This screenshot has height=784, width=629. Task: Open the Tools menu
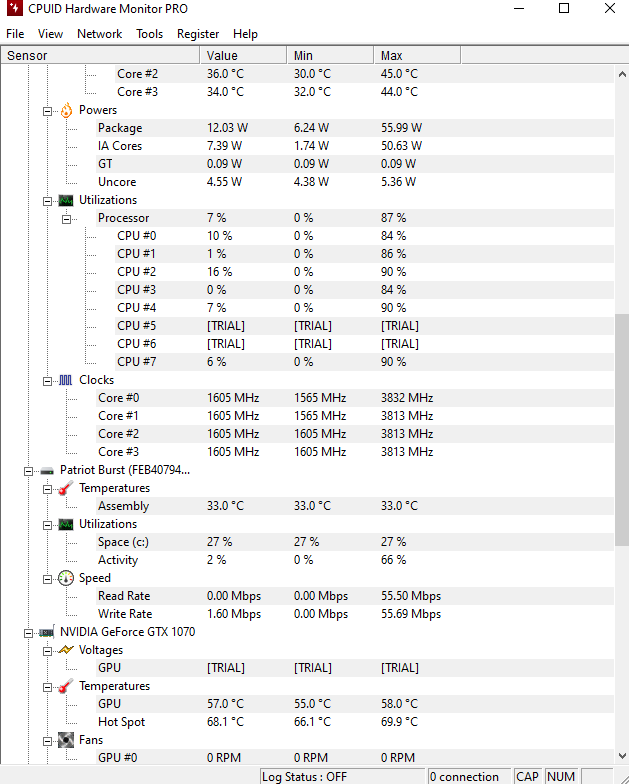[x=150, y=34]
